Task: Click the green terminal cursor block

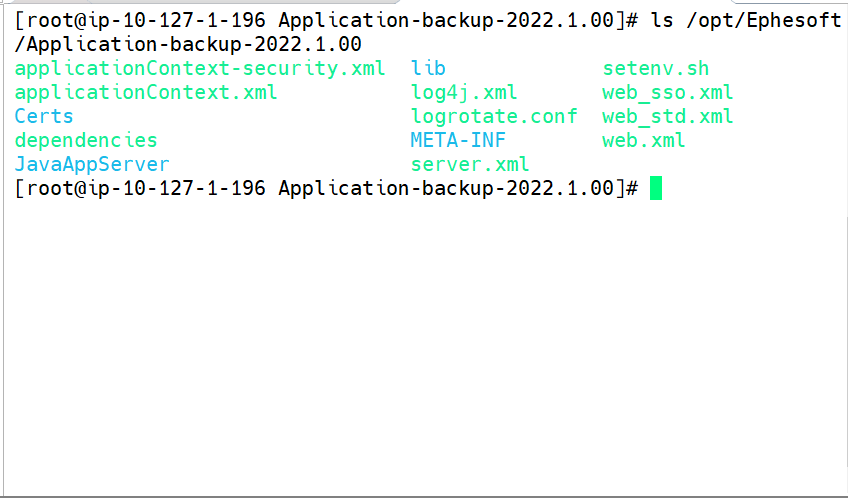Action: pos(655,188)
